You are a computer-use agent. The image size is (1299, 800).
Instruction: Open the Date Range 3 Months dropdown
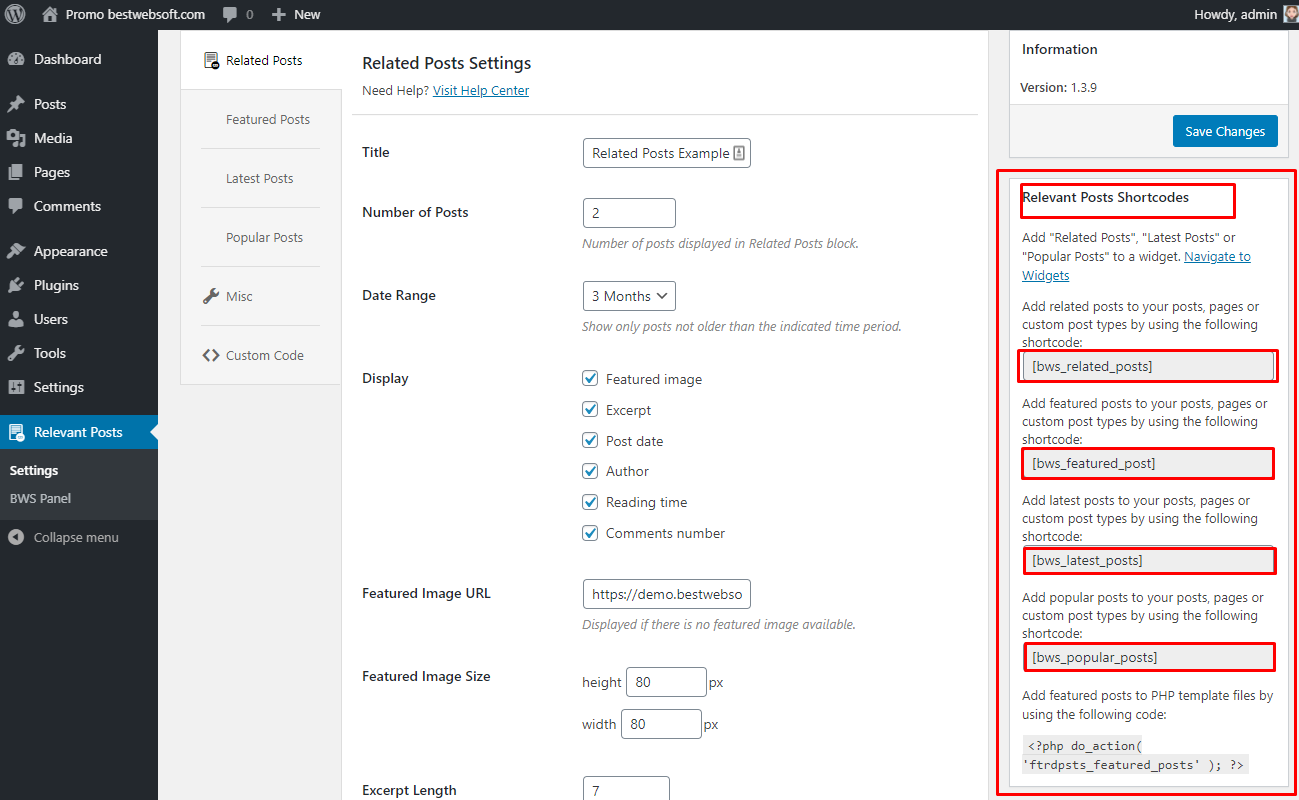point(629,296)
